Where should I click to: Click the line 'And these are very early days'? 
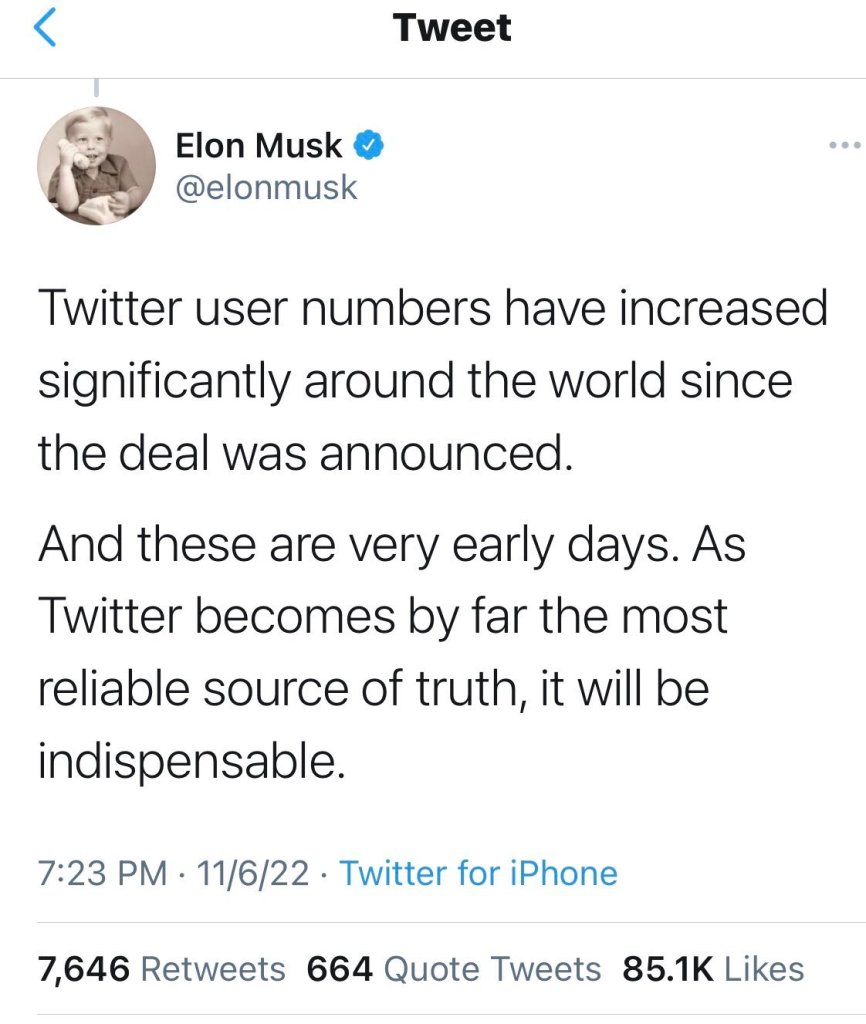pyautogui.click(x=391, y=547)
